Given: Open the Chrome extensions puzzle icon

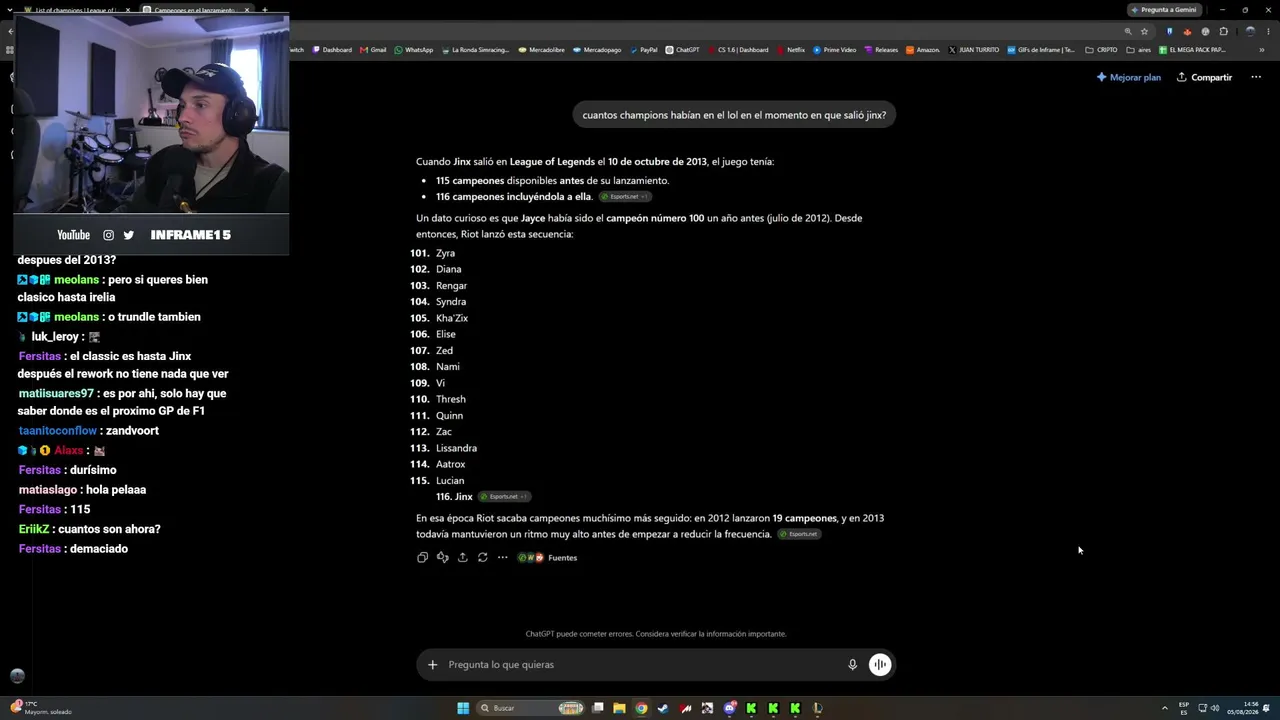Looking at the screenshot, I should tap(1223, 31).
